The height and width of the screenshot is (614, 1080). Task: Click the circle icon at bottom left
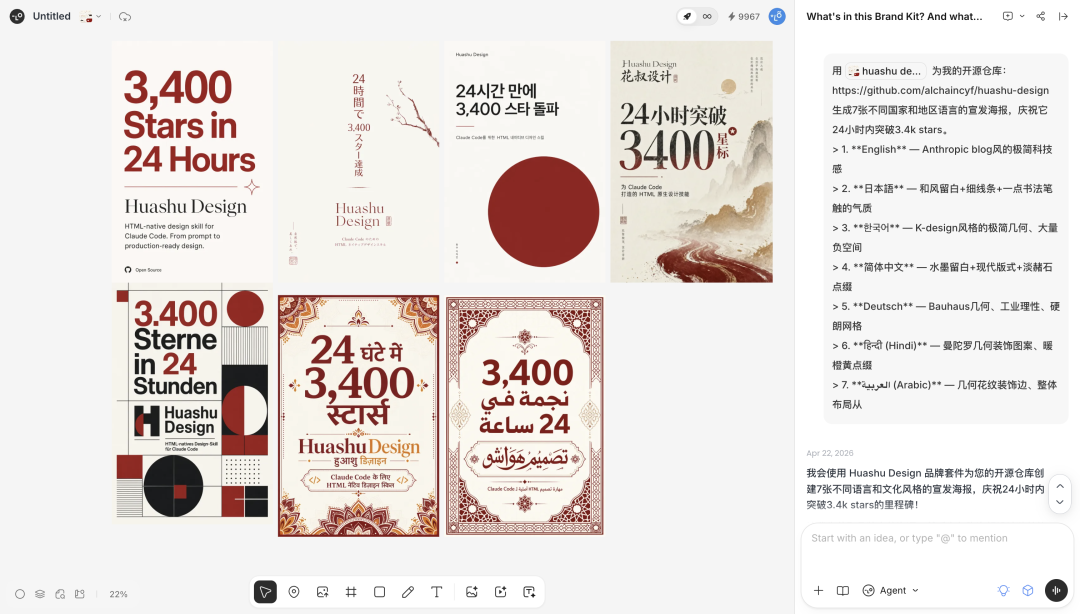click(x=20, y=594)
